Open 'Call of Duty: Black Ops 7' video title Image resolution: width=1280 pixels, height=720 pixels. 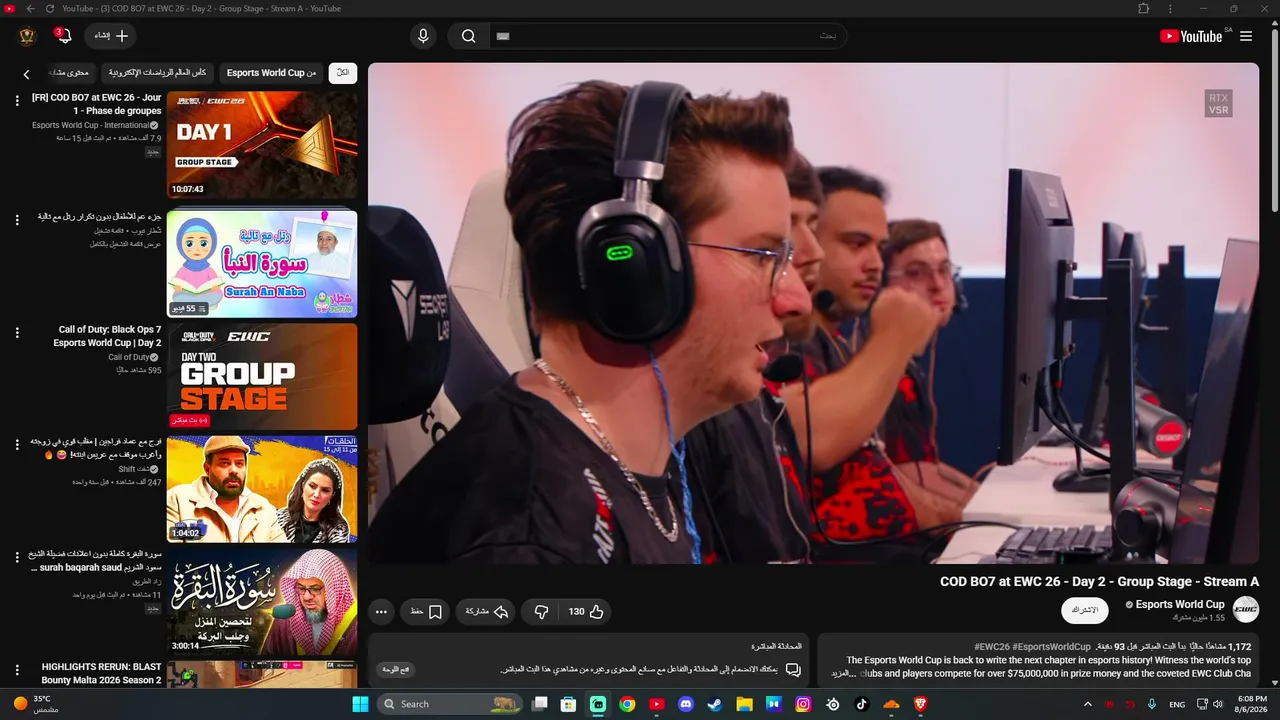pos(107,336)
